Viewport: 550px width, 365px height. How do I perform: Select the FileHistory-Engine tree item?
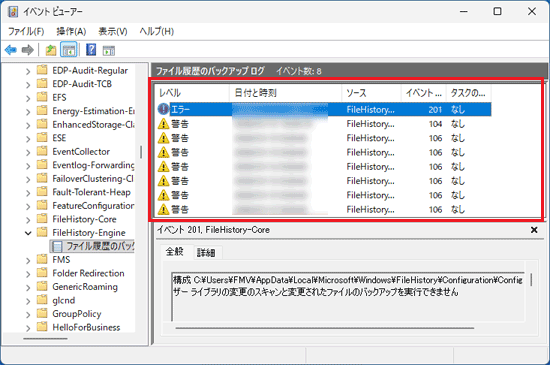point(89,232)
